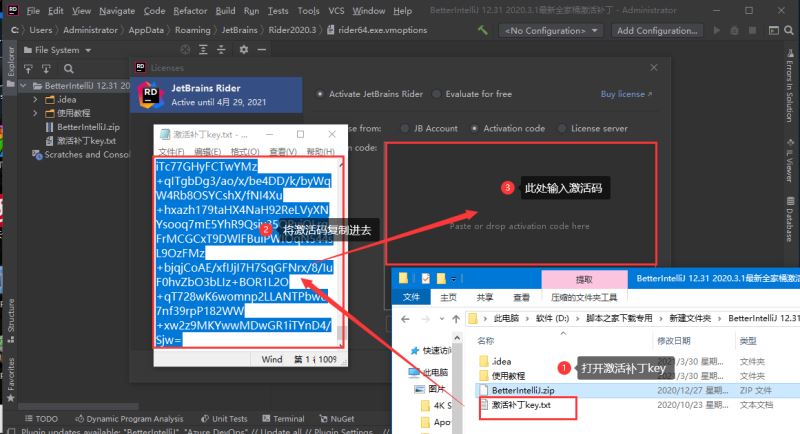Click the Run play icon in toolbar
800x434 pixels.
click(716, 31)
